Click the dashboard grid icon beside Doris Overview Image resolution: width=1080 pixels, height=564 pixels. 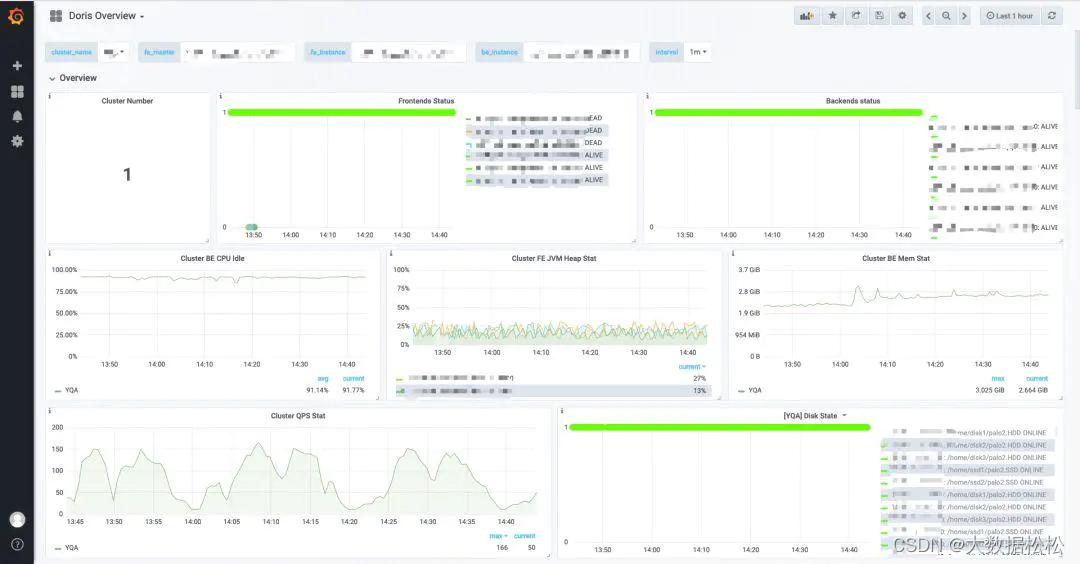pyautogui.click(x=56, y=16)
